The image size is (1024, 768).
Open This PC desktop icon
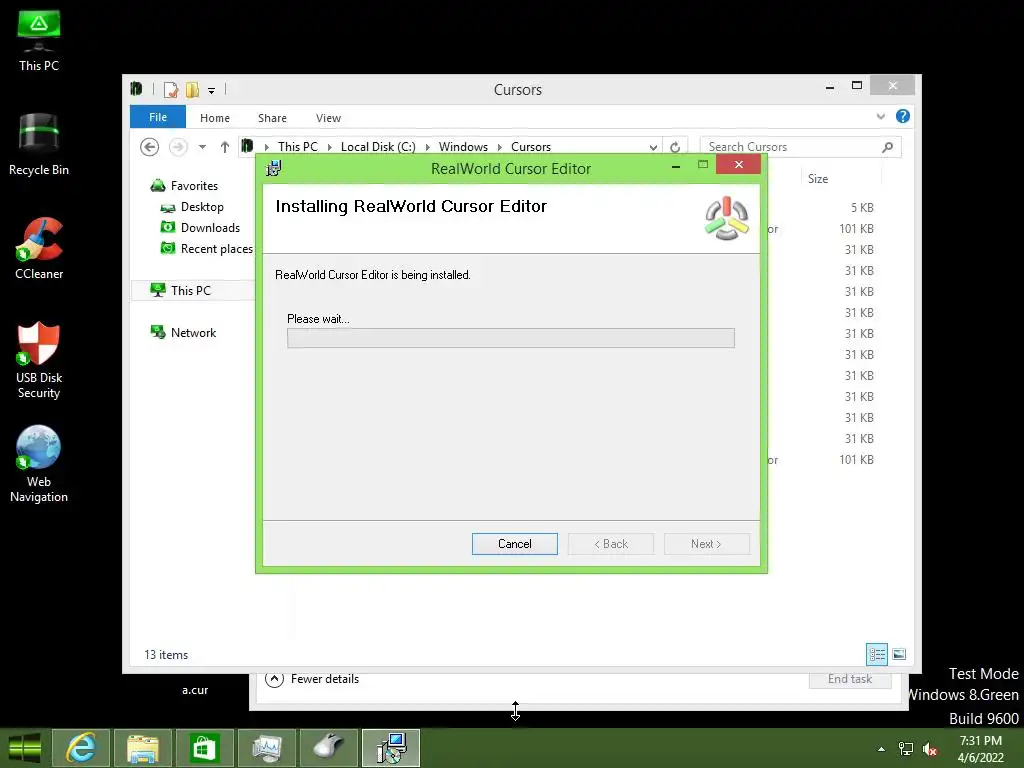tap(39, 40)
